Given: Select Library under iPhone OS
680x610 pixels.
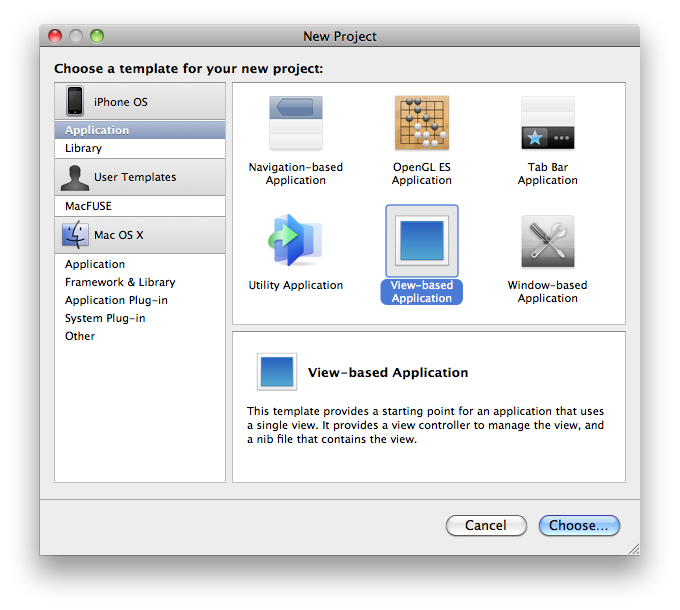Looking at the screenshot, I should coord(140,148).
